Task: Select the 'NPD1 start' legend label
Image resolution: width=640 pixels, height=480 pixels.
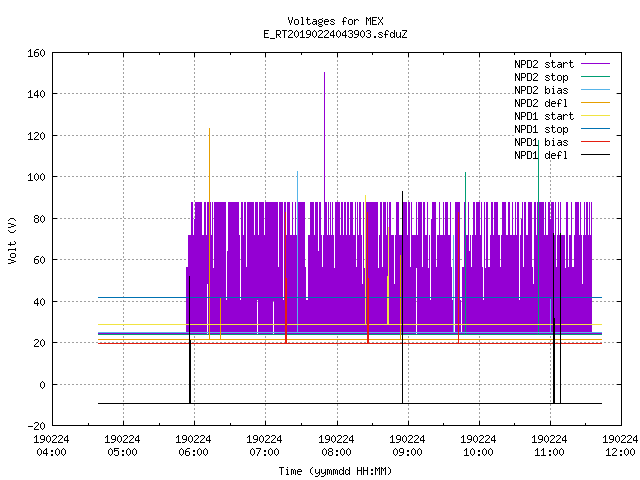Action: [x=544, y=116]
